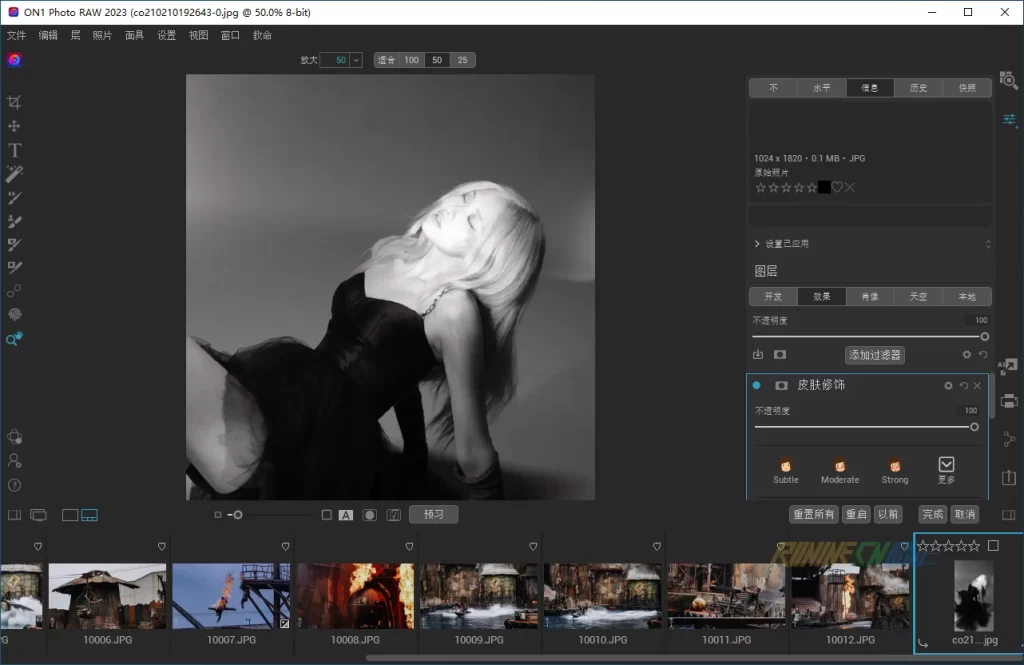Toggle the checkbox on the selected co21 thumbnail
Viewport: 1024px width, 665px height.
992,546
